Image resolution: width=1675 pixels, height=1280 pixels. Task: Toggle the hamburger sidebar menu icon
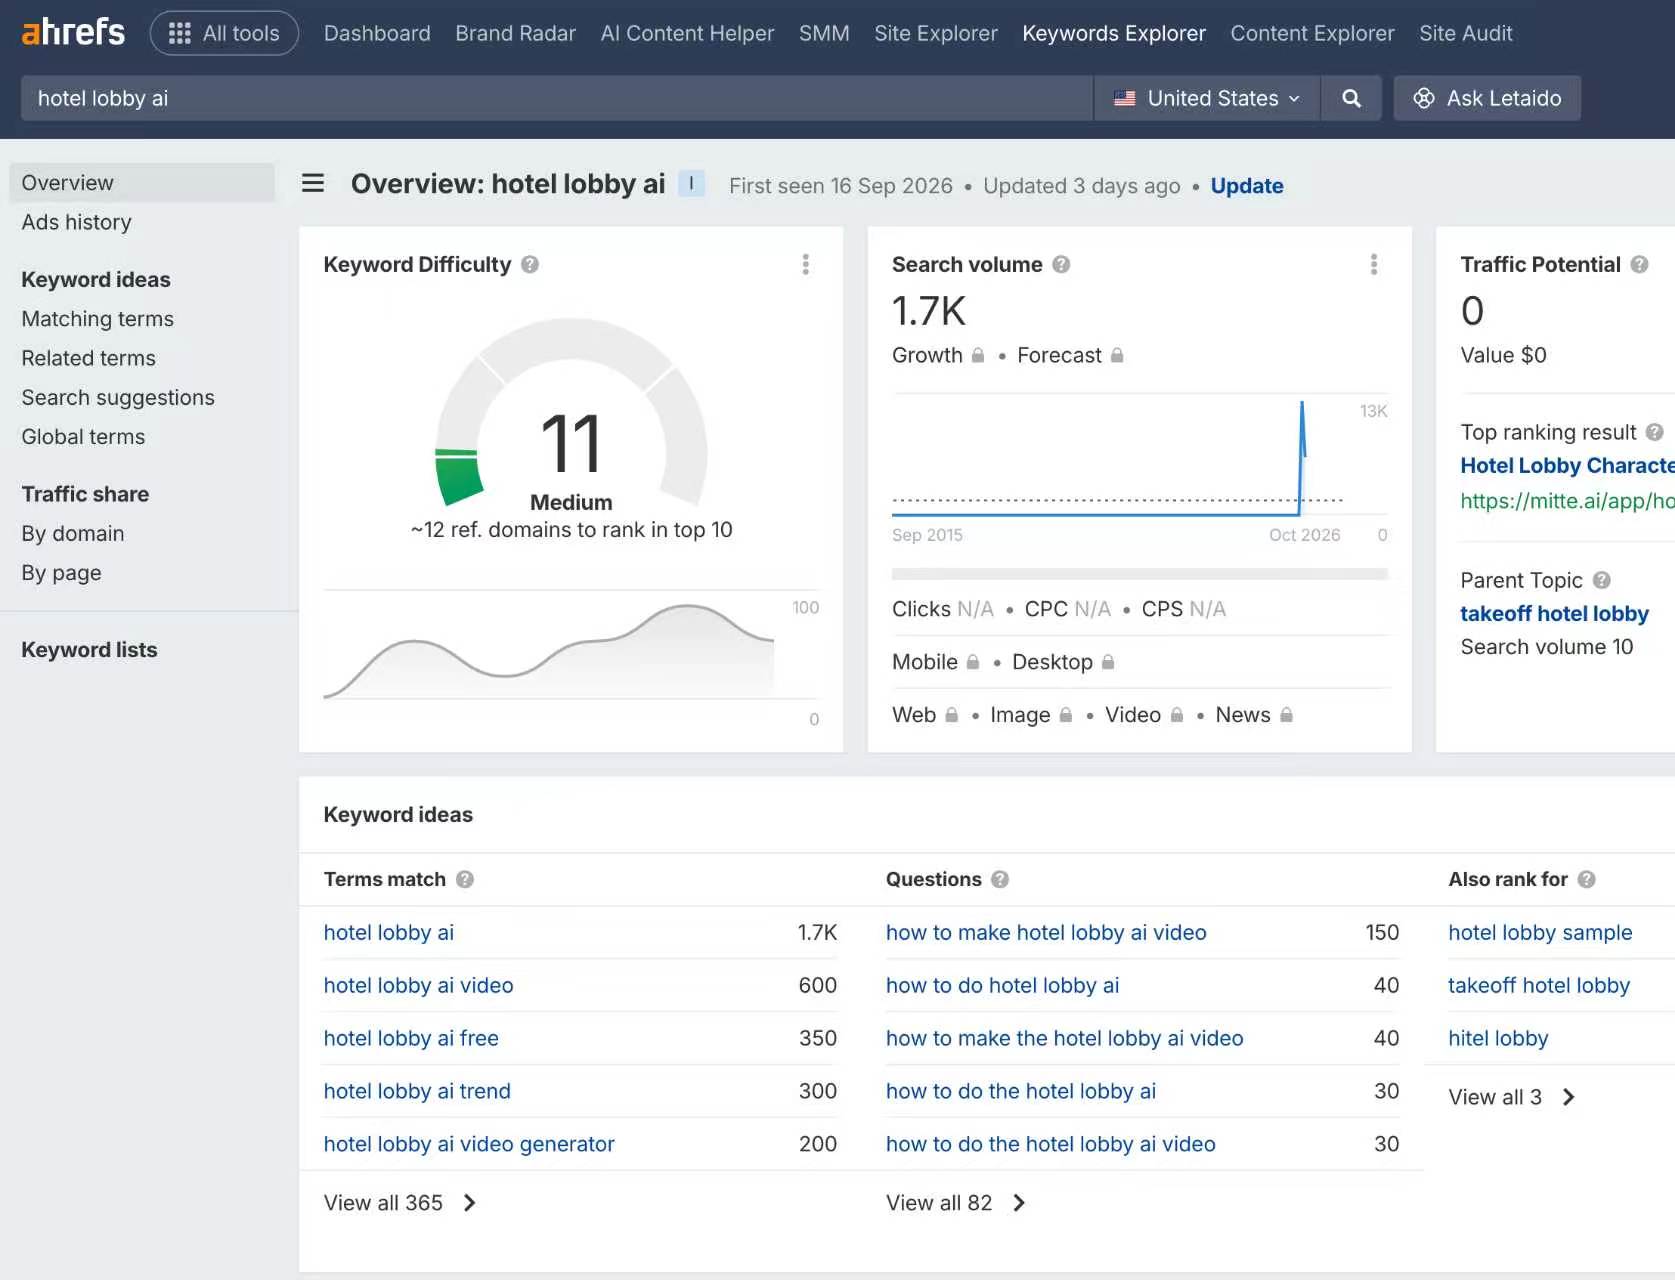(313, 183)
